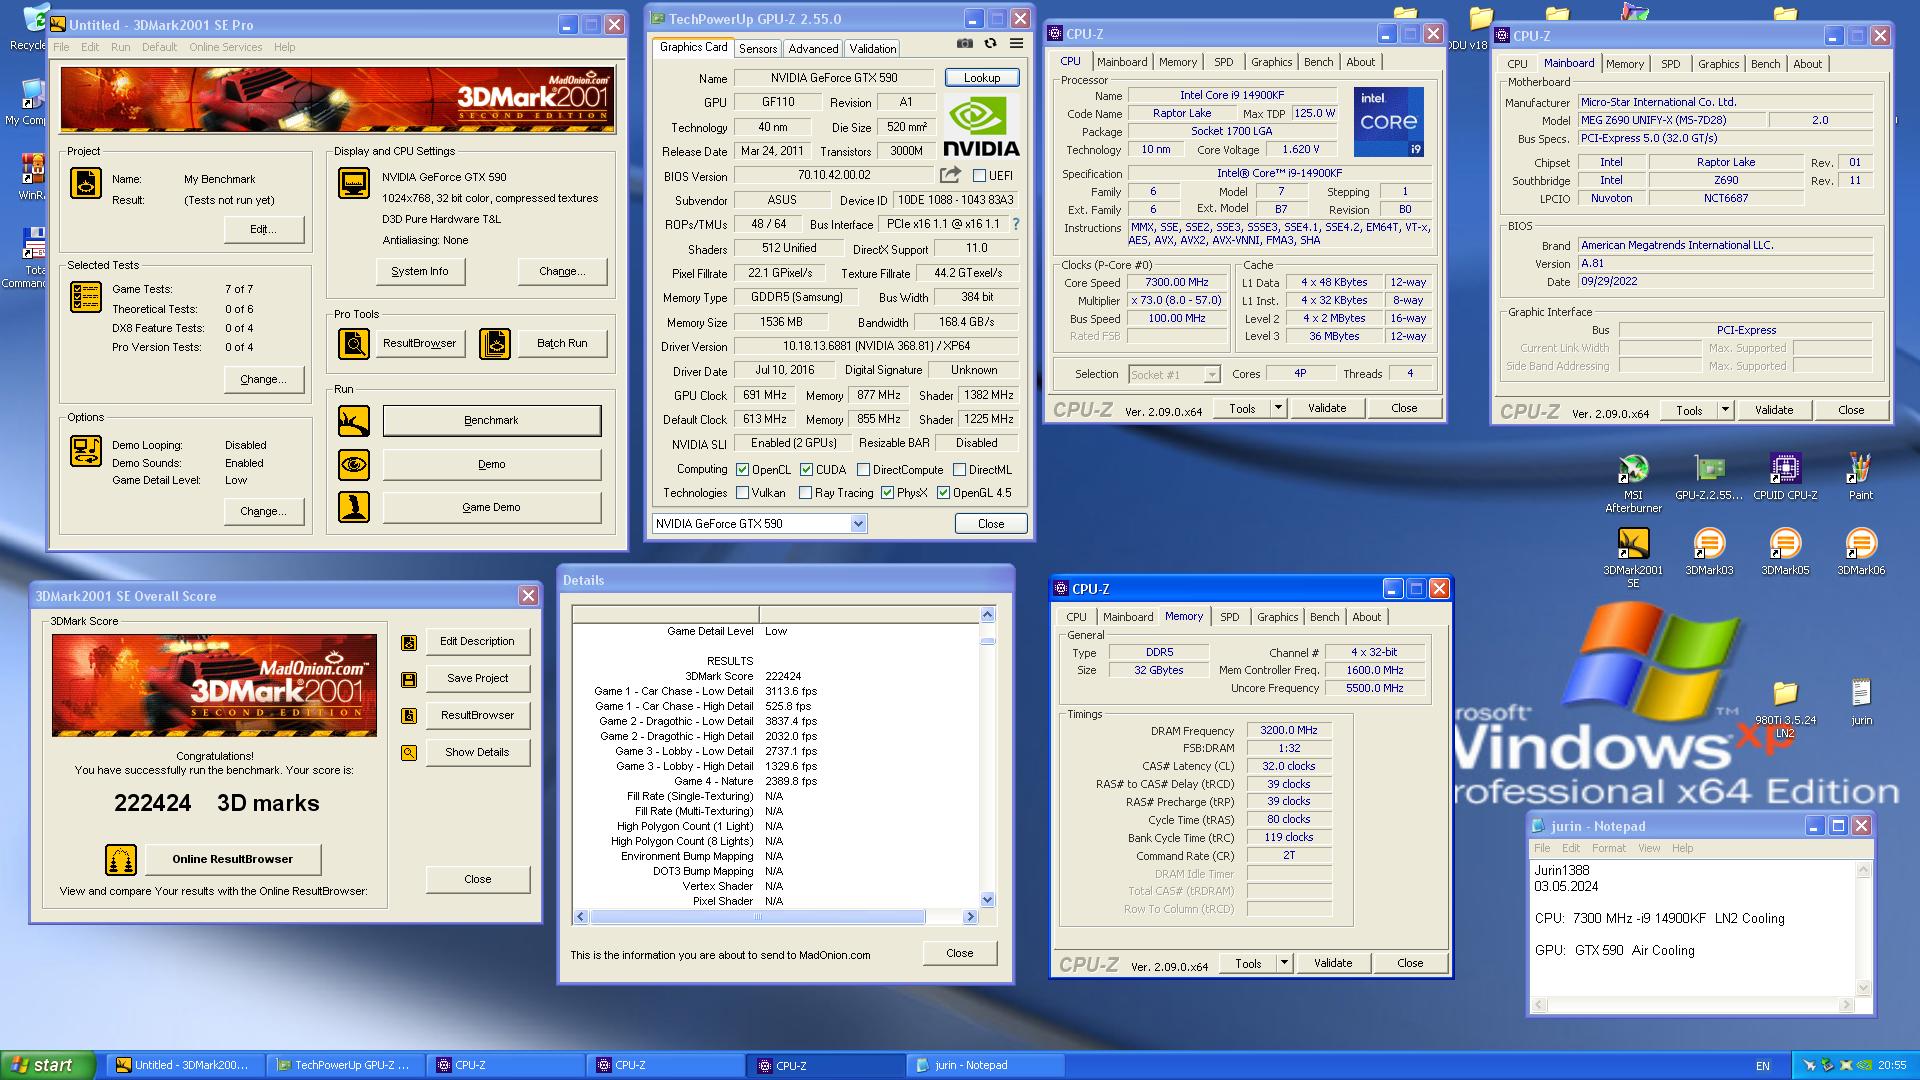Click the Save Project disk icon
The image size is (1920, 1080).
409,680
